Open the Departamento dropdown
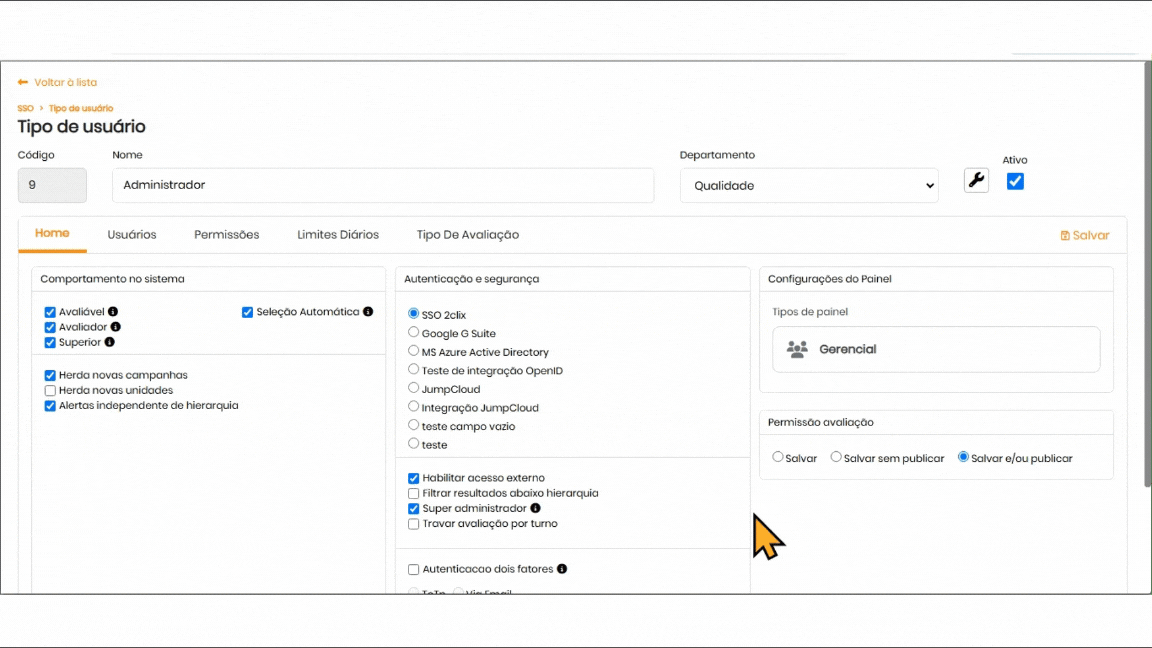The width and height of the screenshot is (1152, 648). pyautogui.click(x=809, y=186)
